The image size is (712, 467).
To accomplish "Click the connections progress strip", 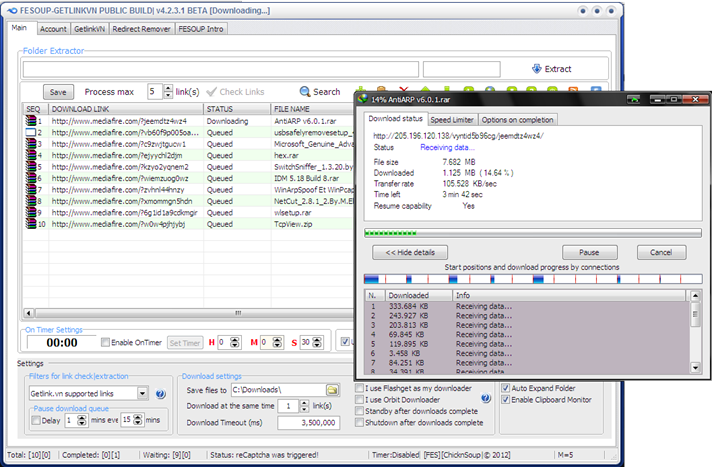I will point(533,279).
